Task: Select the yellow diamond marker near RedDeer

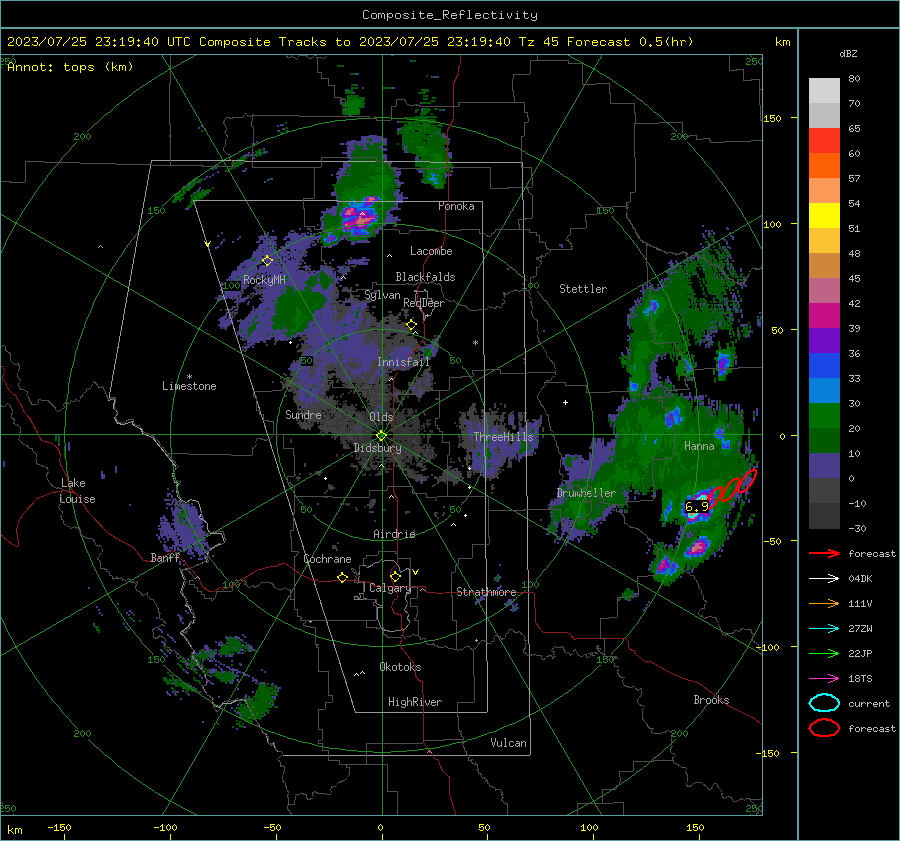Action: coord(411,325)
